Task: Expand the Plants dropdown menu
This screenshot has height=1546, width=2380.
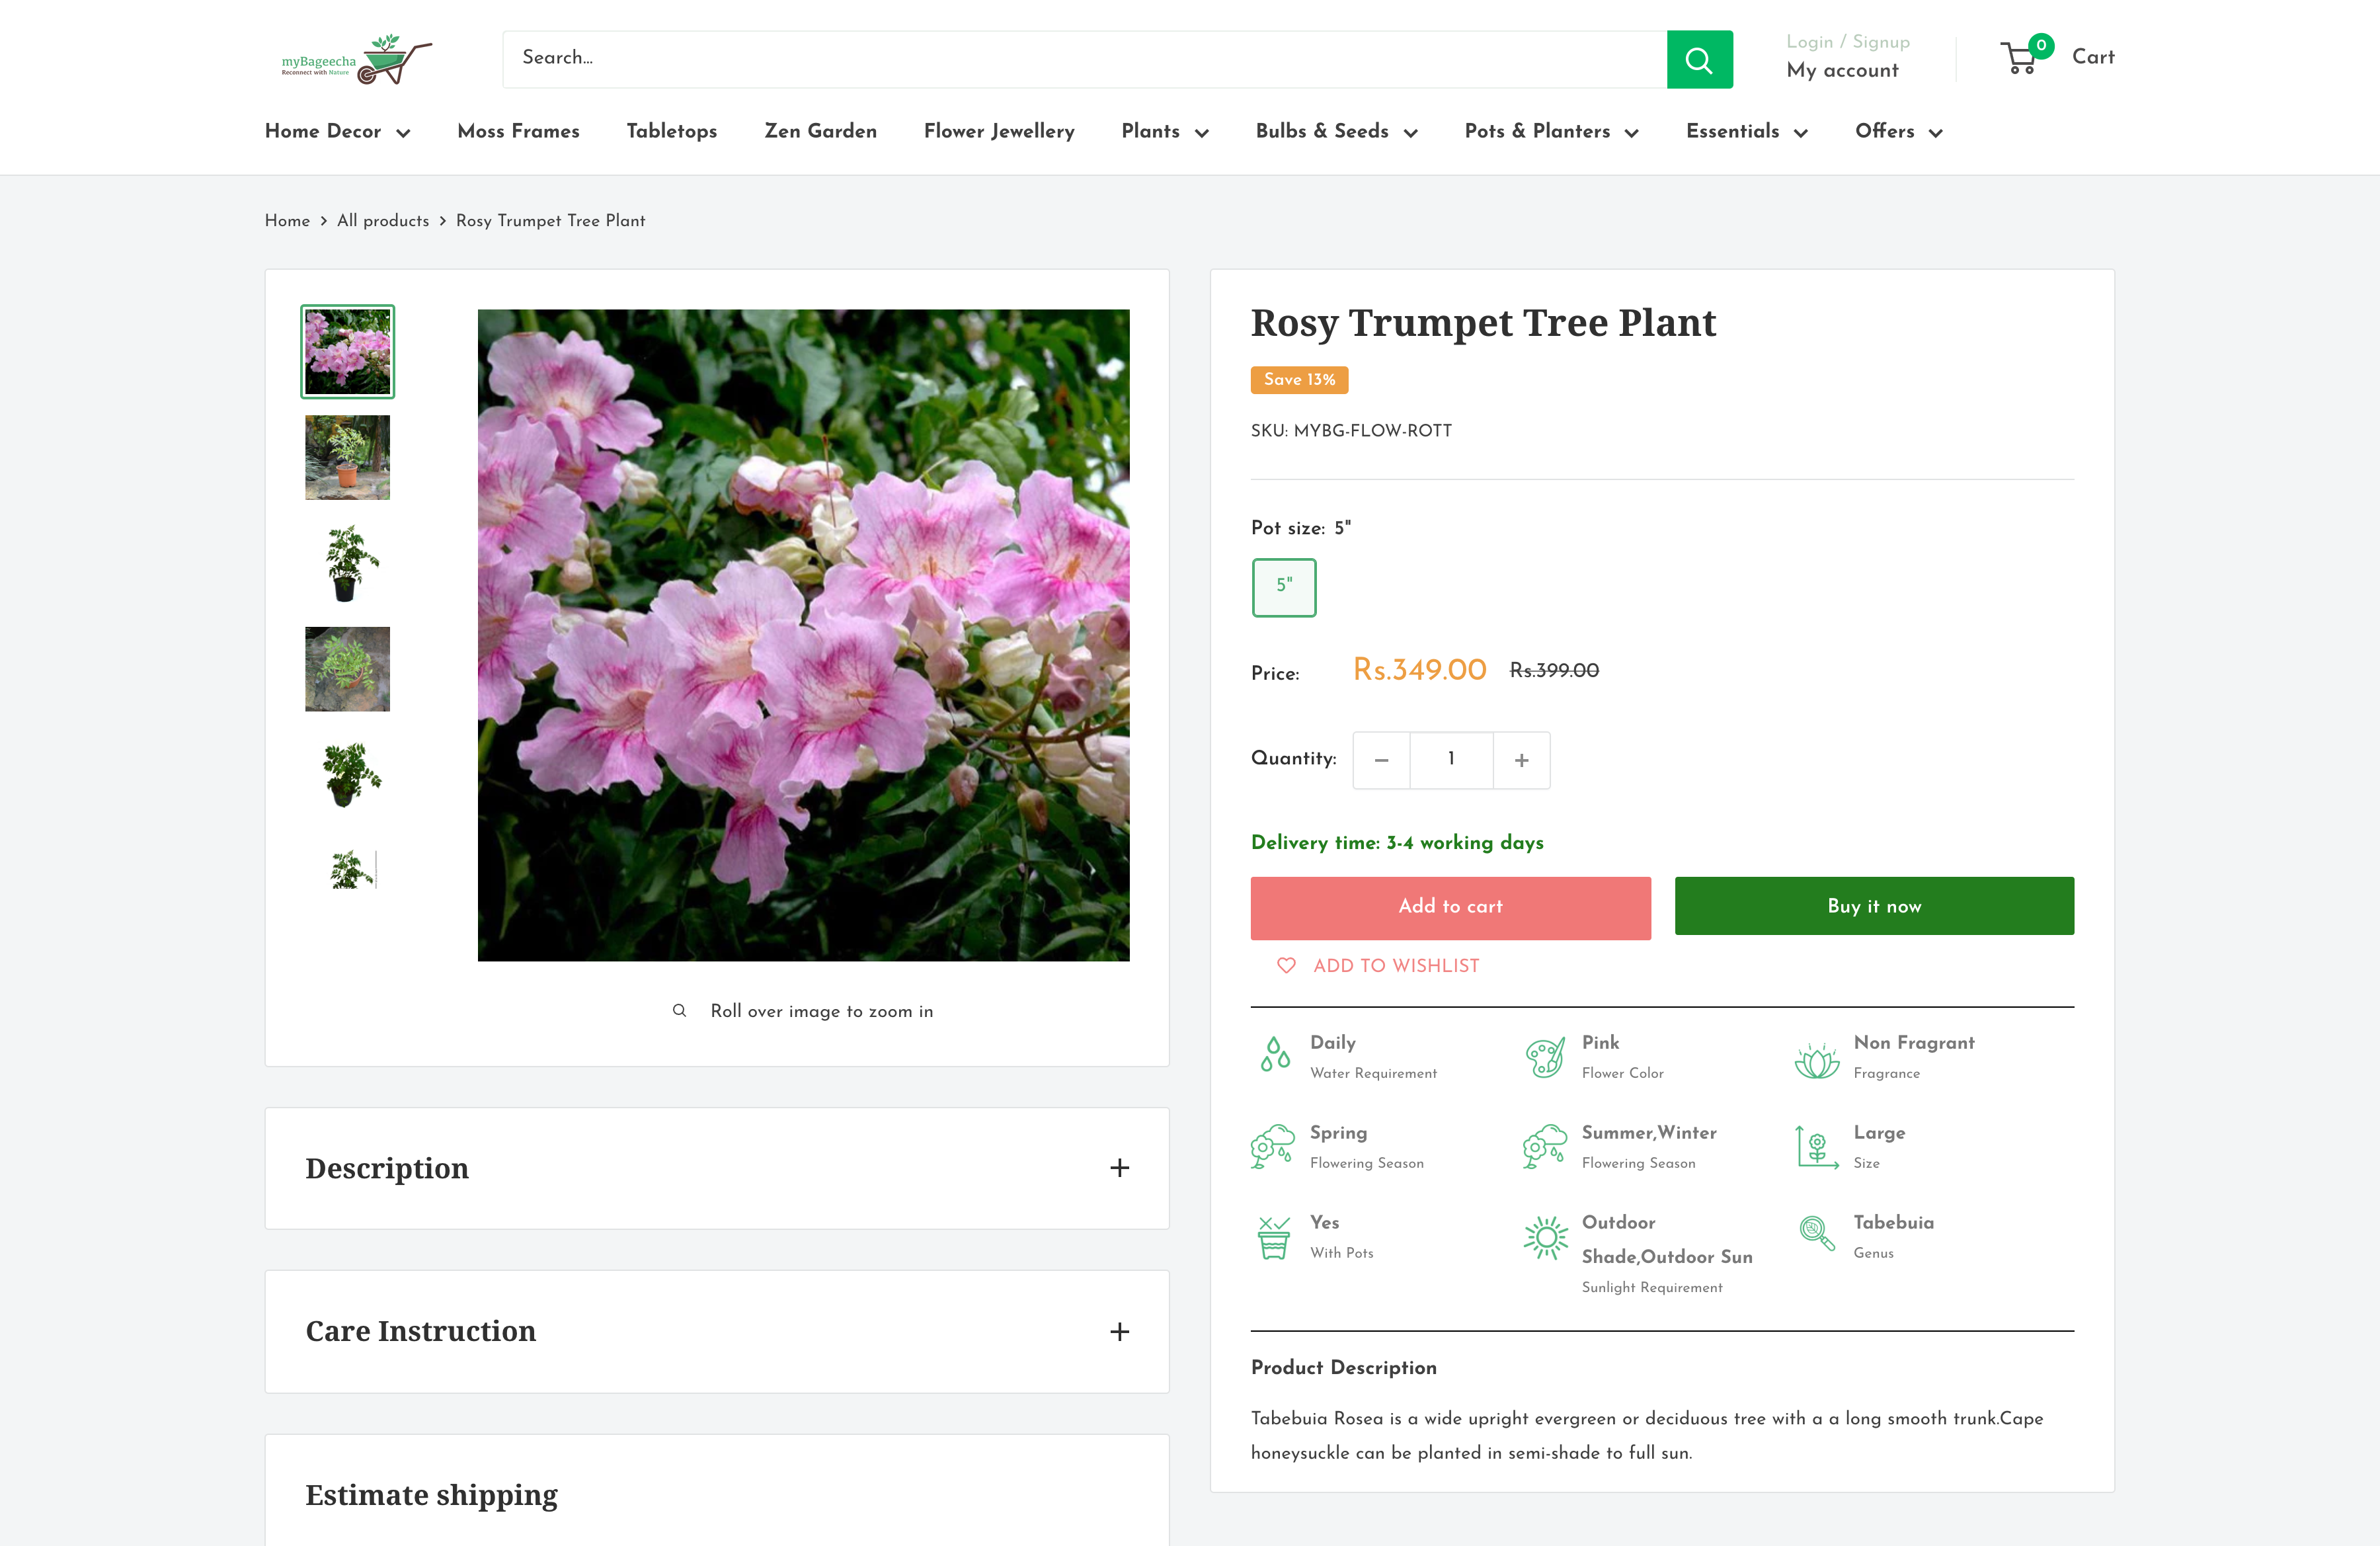Action: [x=1163, y=132]
